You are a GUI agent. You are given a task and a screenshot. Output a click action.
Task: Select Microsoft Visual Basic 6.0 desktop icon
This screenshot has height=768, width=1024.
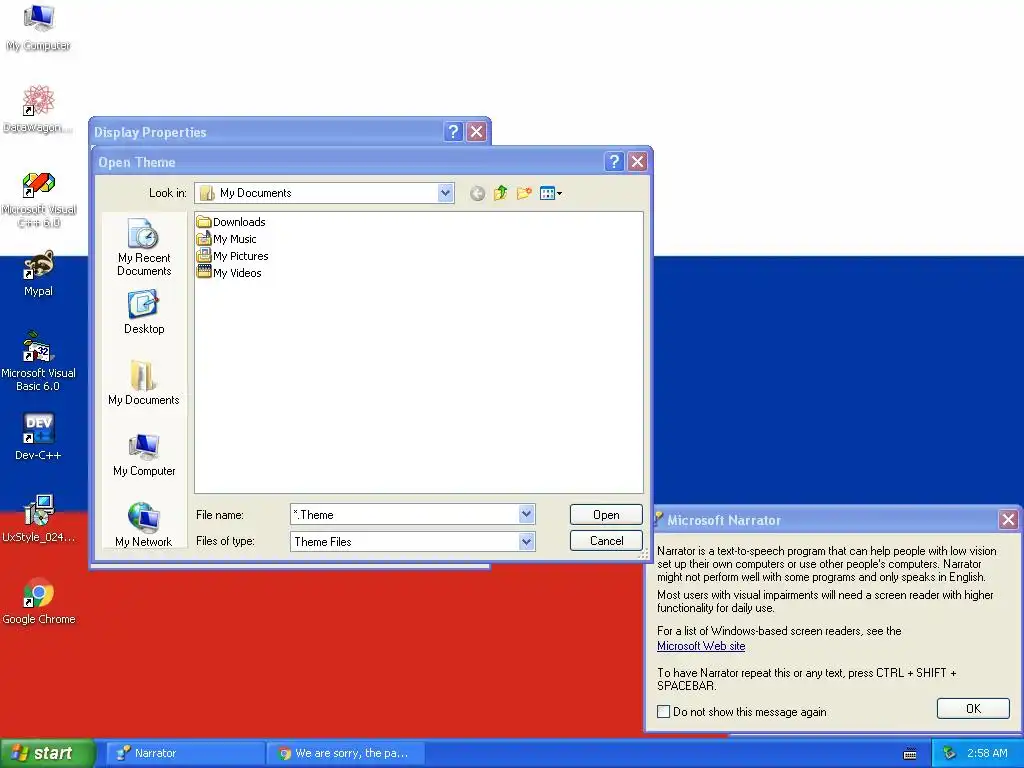coord(38,361)
